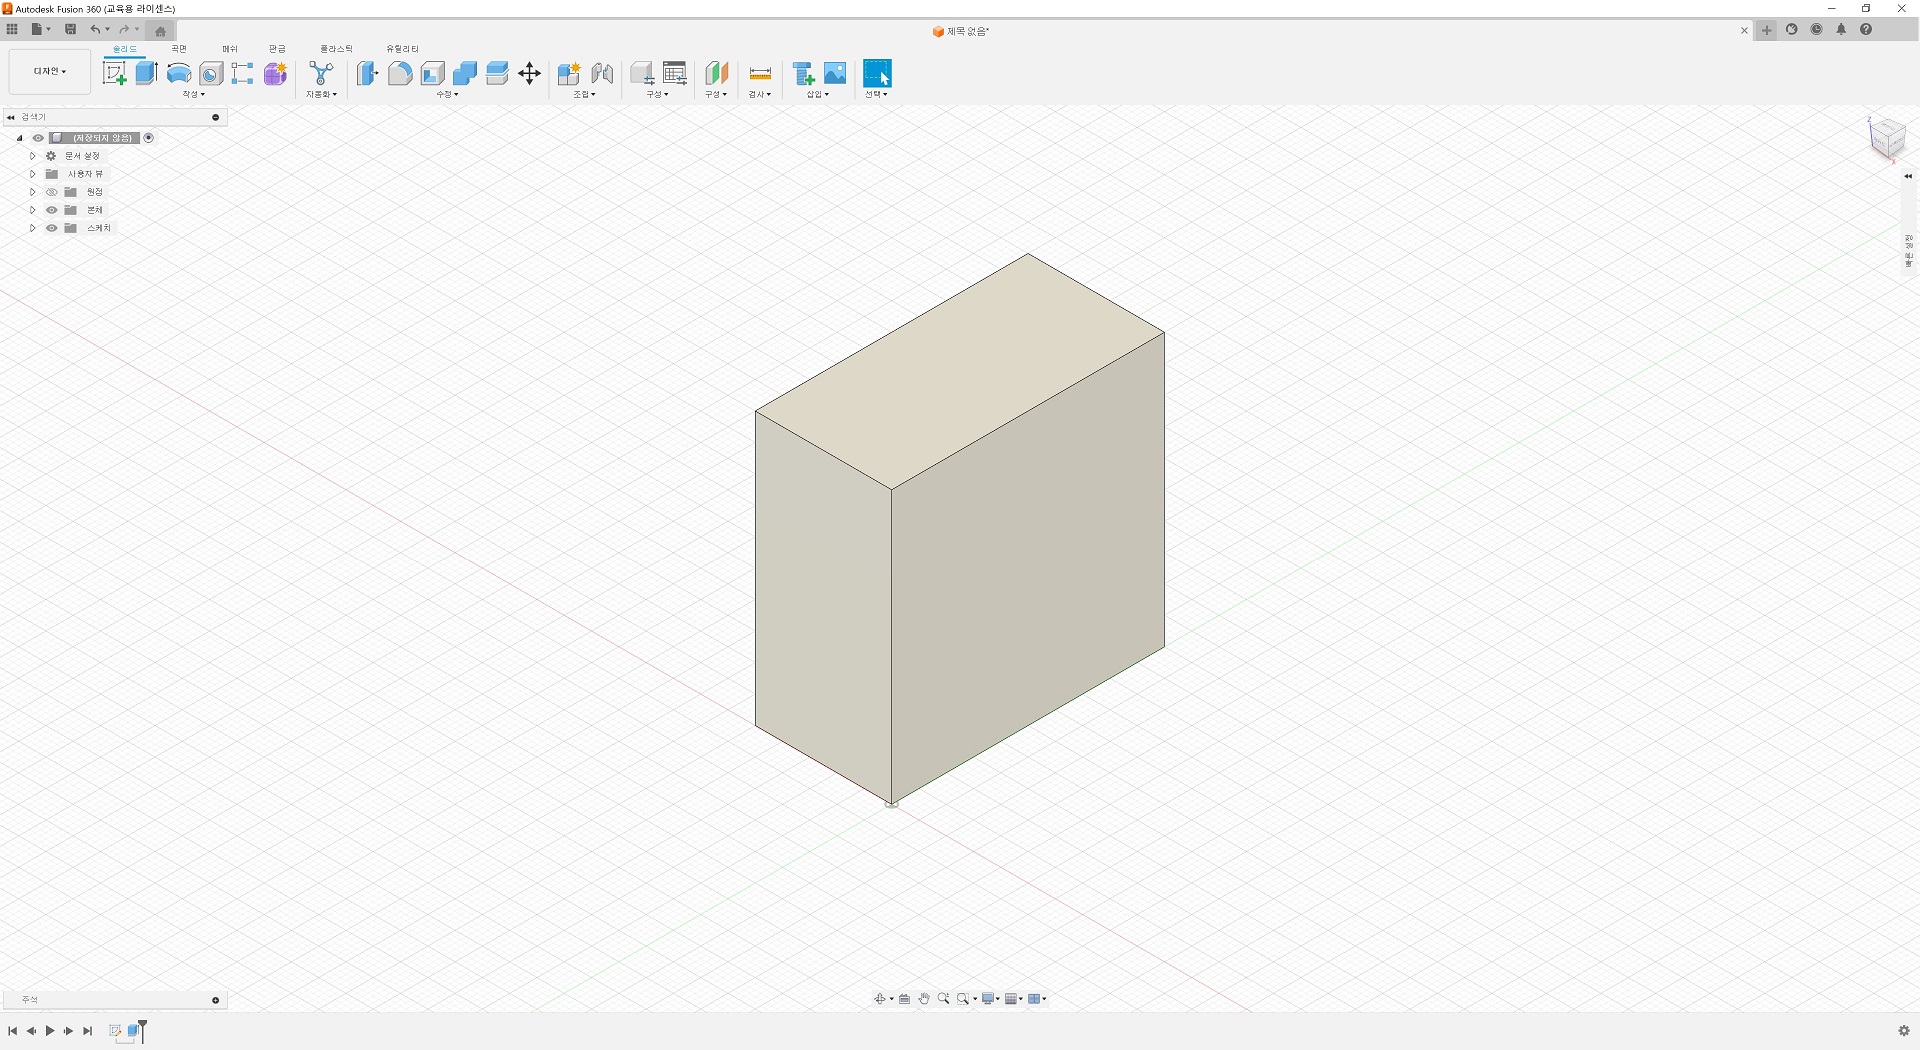Jump to timeline end
Screen dimensions: 1920x1050
click(88, 1031)
